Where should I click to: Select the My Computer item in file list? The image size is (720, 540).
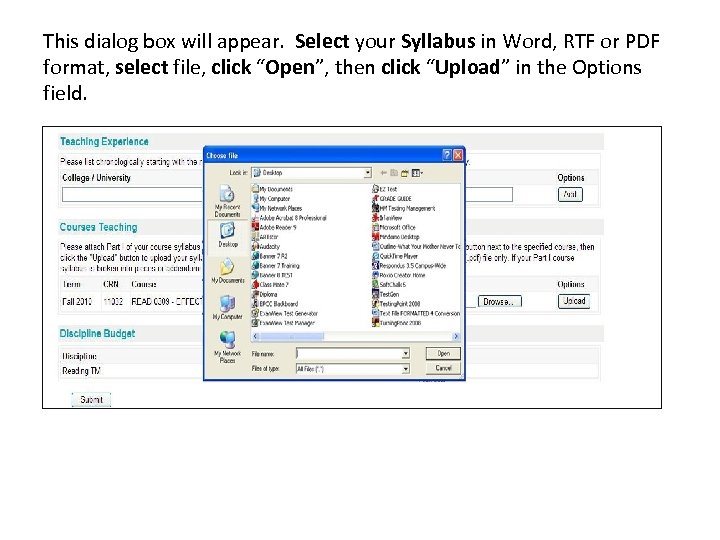tap(271, 199)
